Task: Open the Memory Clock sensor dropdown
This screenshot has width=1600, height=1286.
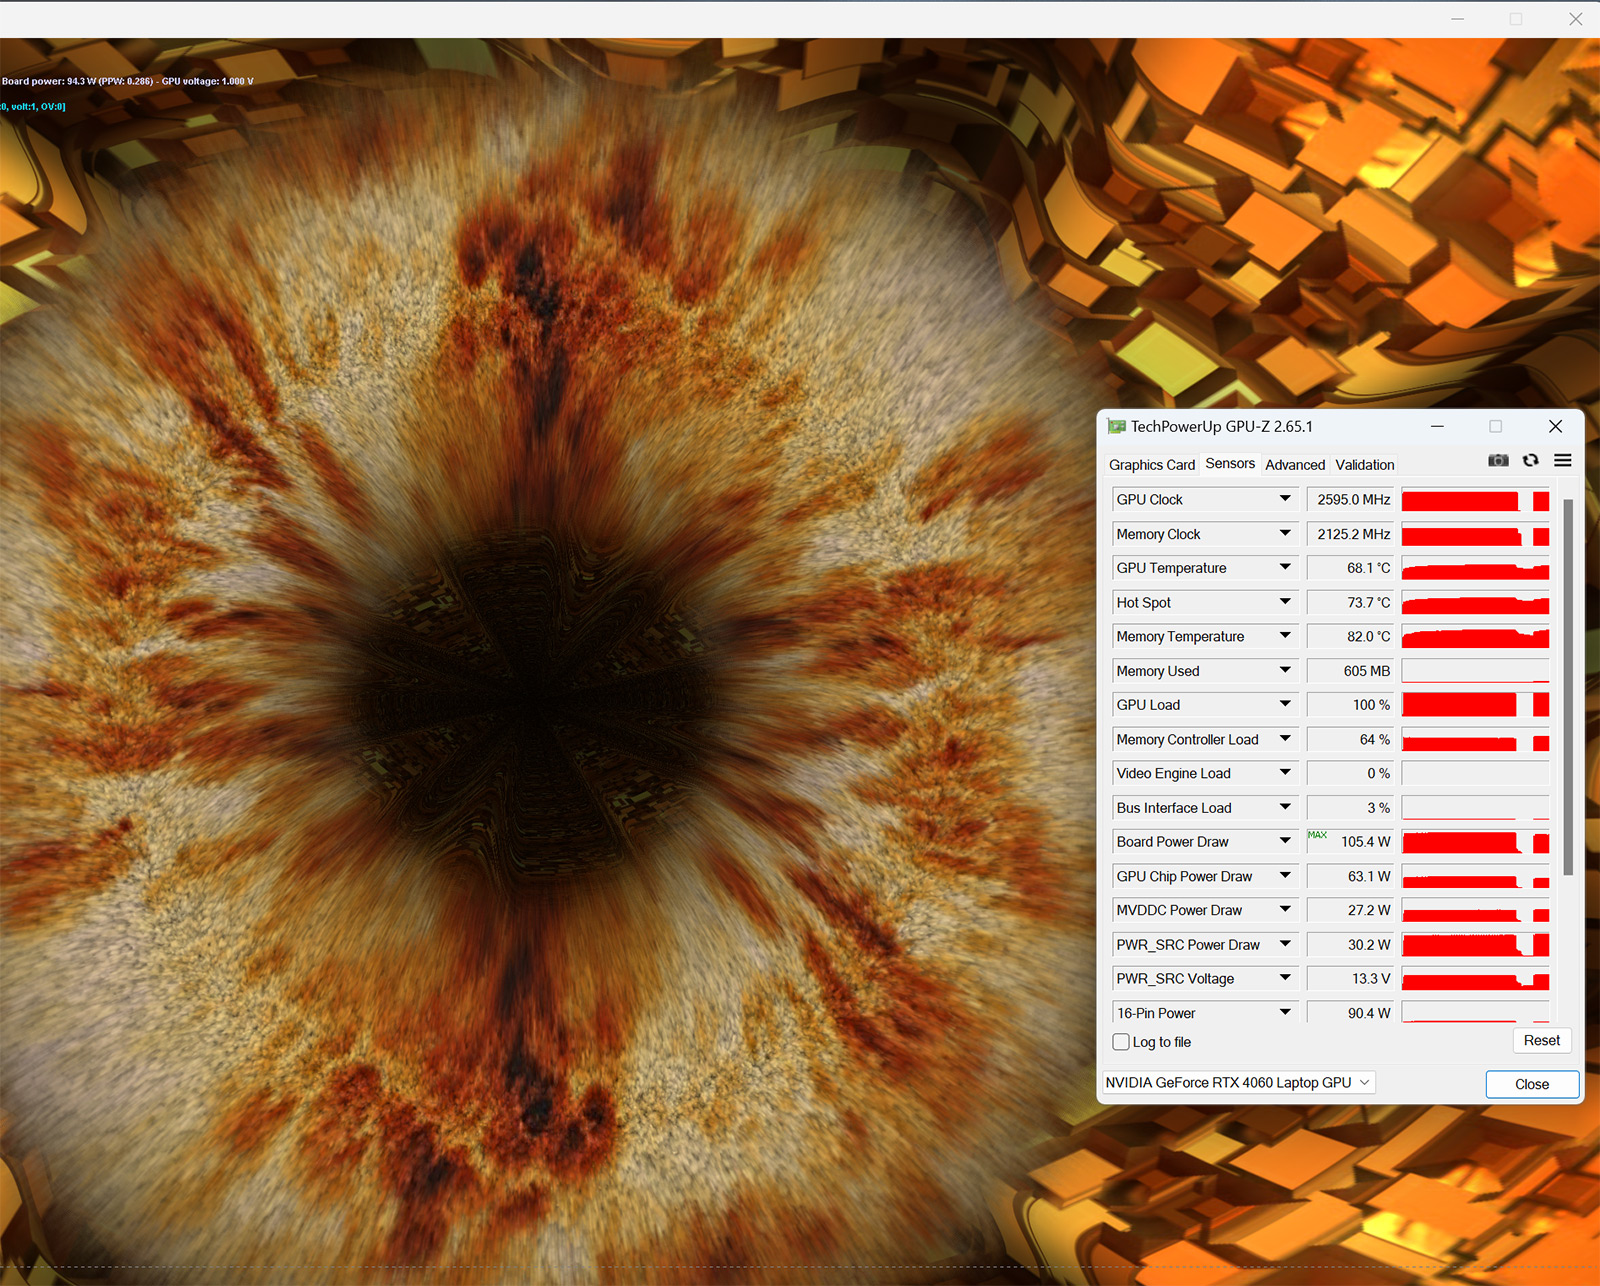Action: click(1285, 533)
